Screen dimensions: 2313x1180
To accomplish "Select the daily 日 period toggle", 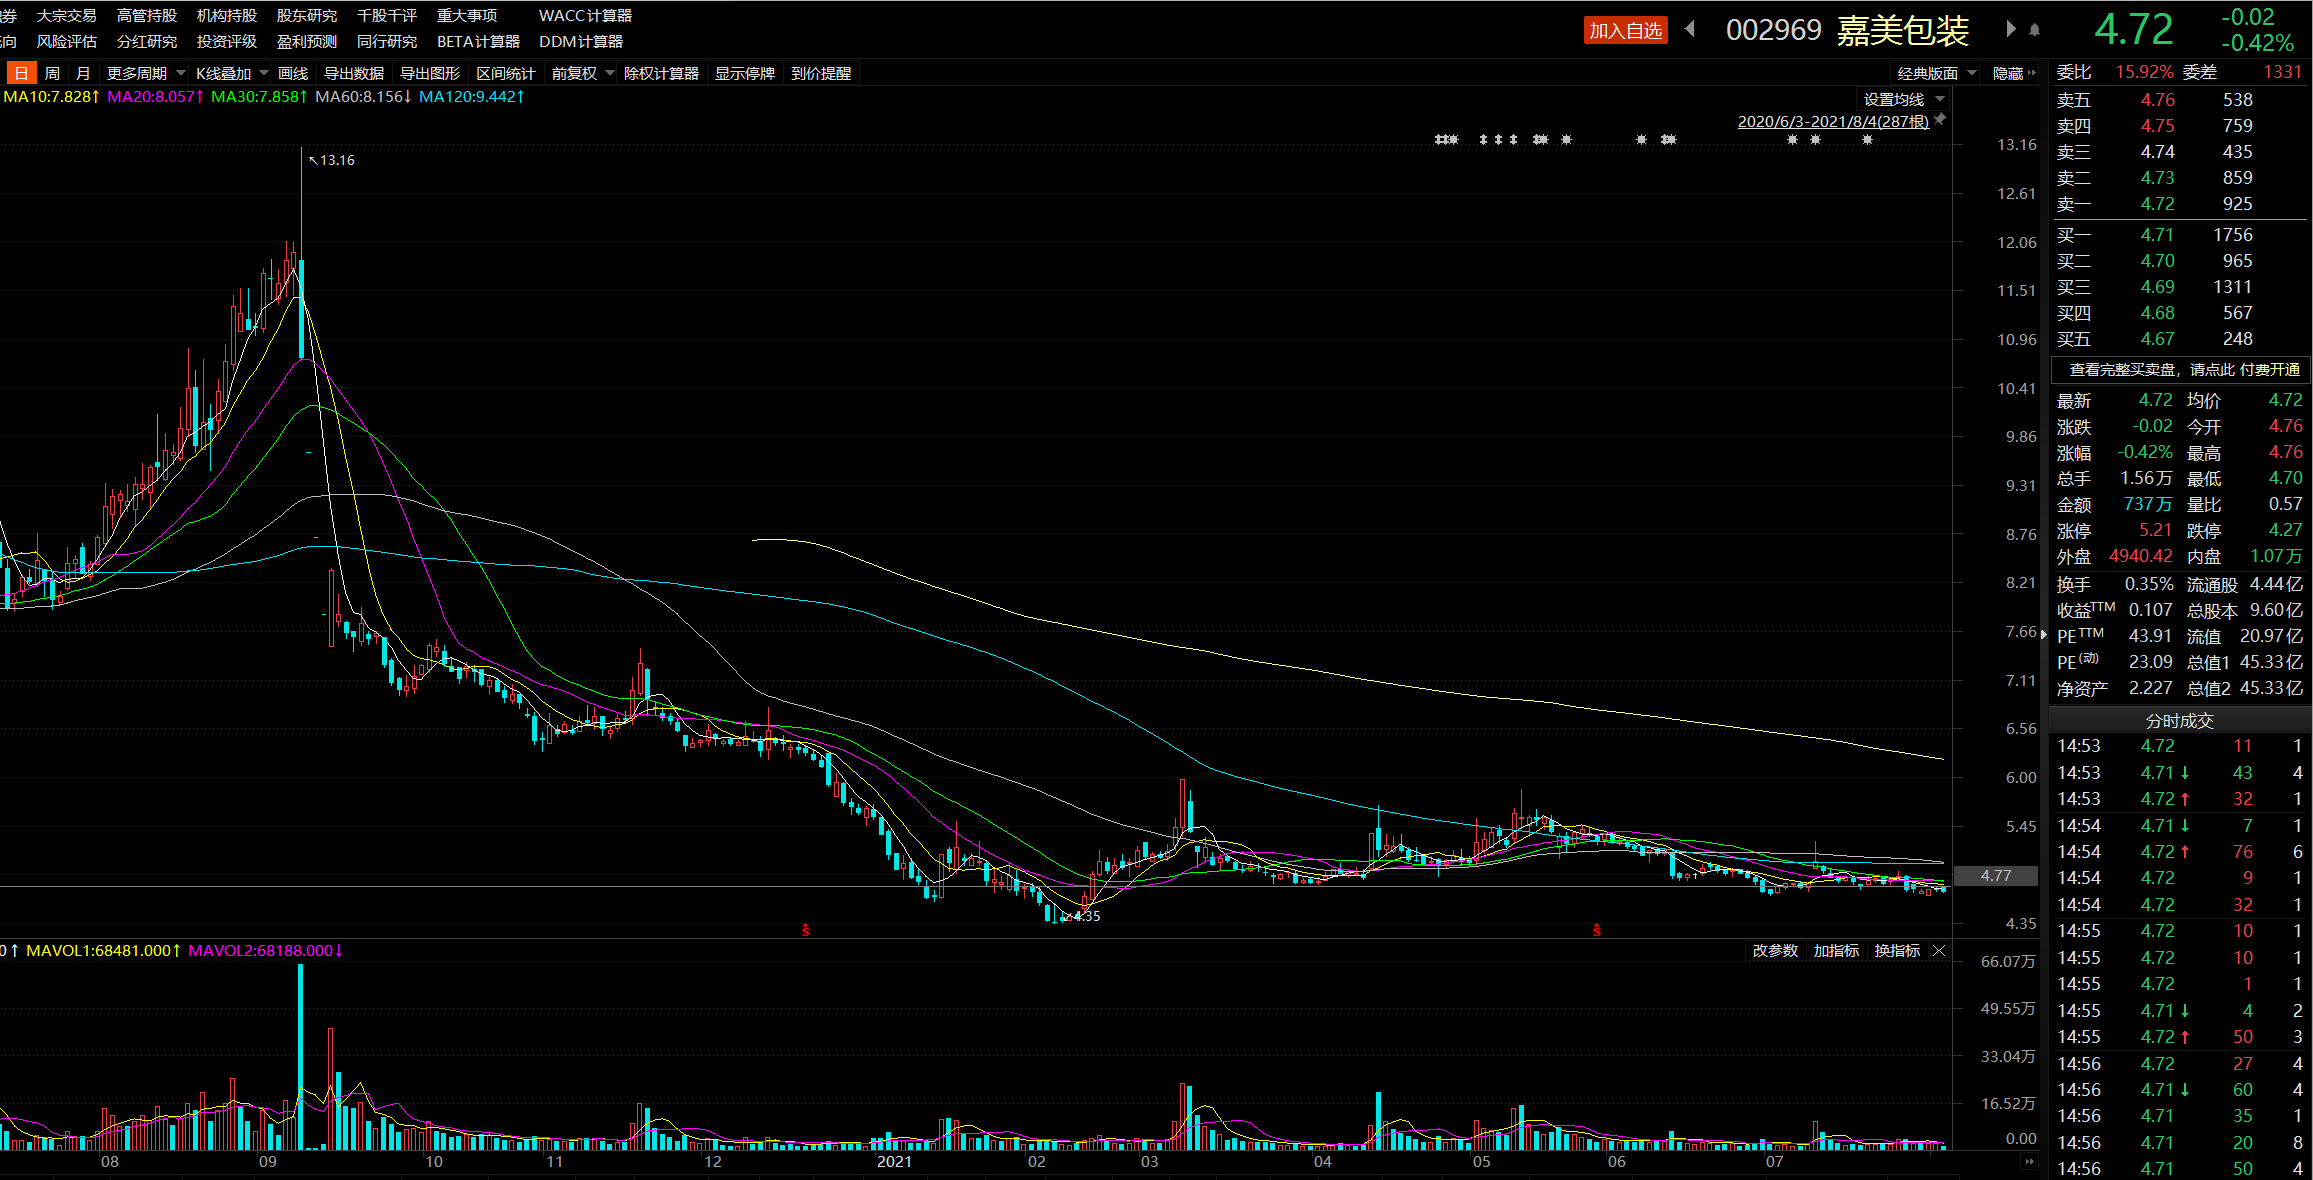I will coord(21,73).
